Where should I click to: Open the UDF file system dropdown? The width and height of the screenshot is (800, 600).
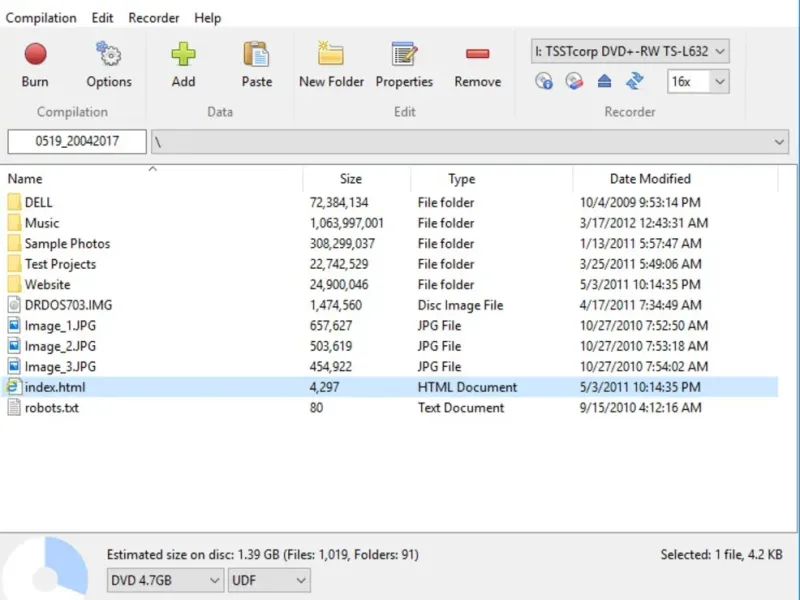point(268,580)
